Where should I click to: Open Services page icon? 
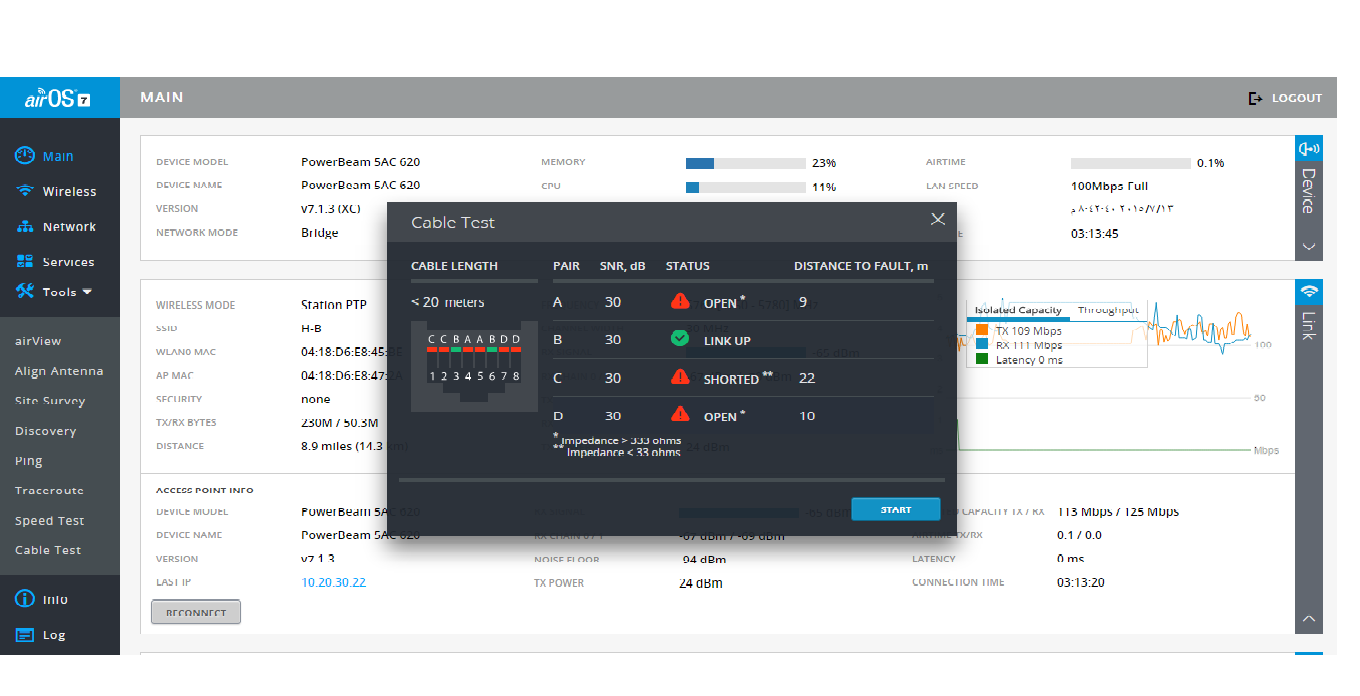click(x=25, y=262)
